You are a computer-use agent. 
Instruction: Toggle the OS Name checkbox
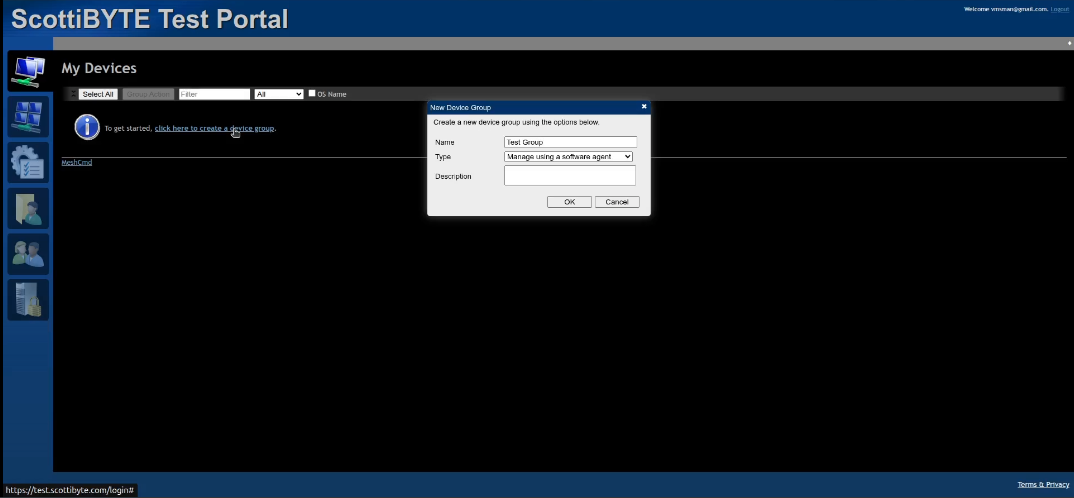pyautogui.click(x=312, y=94)
